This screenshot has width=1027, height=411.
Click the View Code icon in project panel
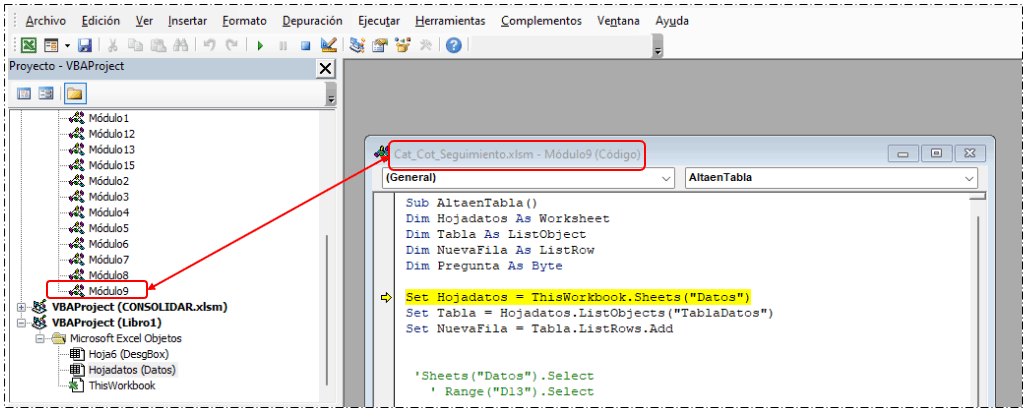(24, 94)
